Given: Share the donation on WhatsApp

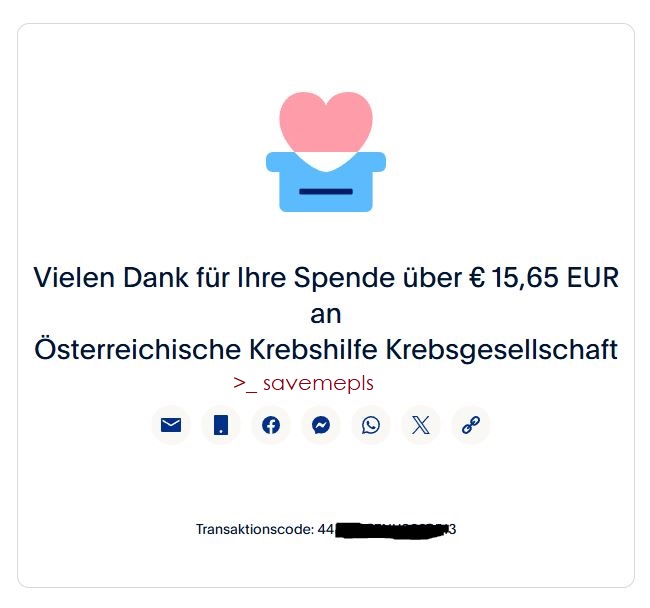Looking at the screenshot, I should 371,425.
